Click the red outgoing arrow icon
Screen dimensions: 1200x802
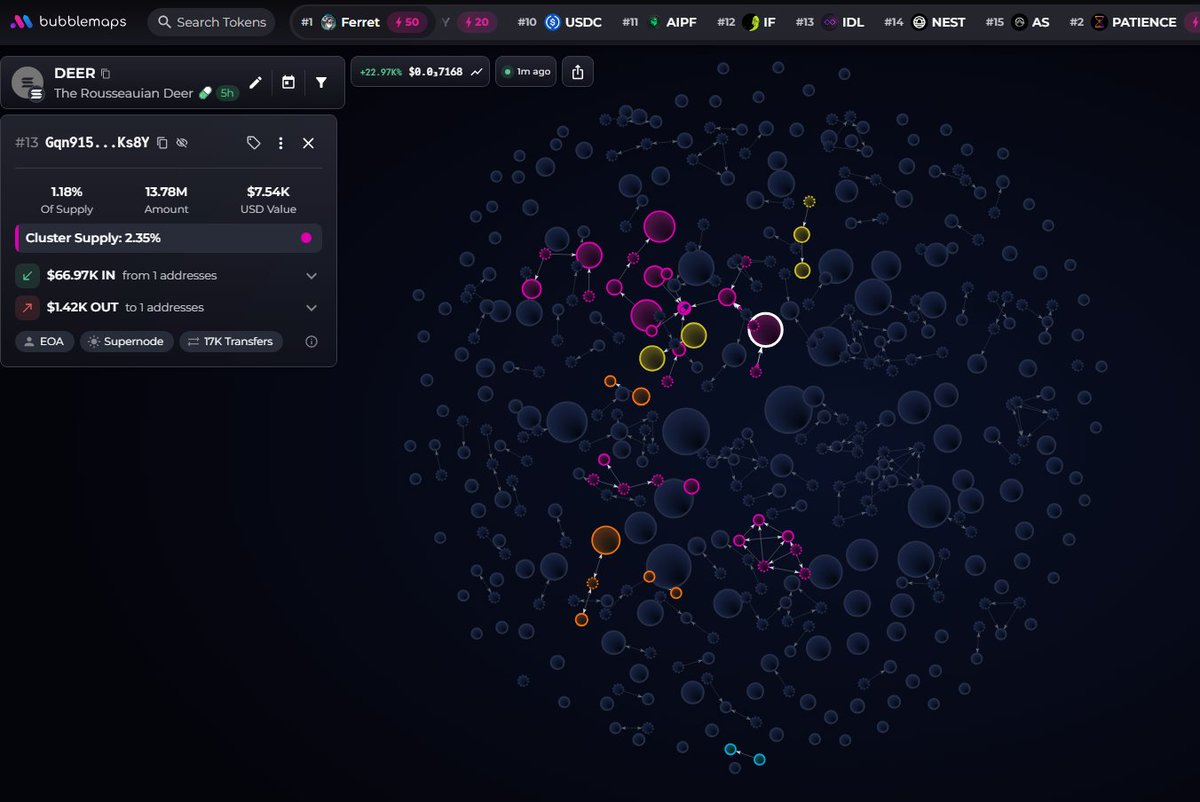(x=27, y=308)
